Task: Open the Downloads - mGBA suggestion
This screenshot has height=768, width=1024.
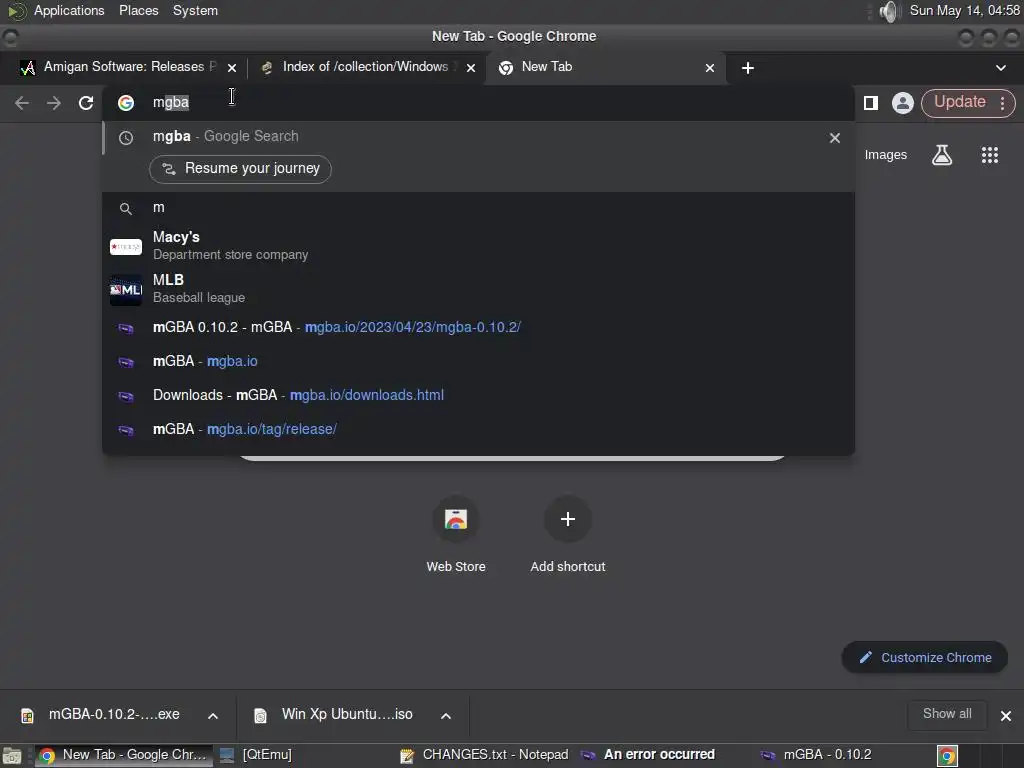Action: [478, 395]
